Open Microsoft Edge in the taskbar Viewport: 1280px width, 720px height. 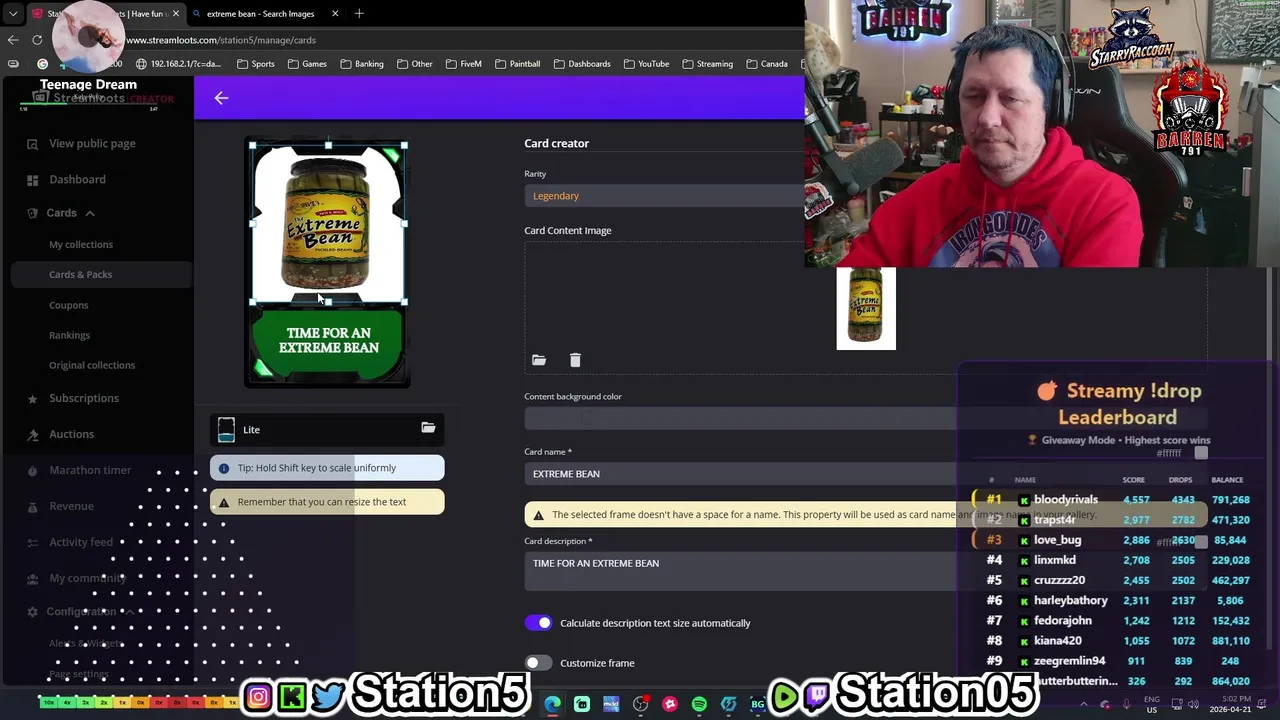(x=552, y=704)
